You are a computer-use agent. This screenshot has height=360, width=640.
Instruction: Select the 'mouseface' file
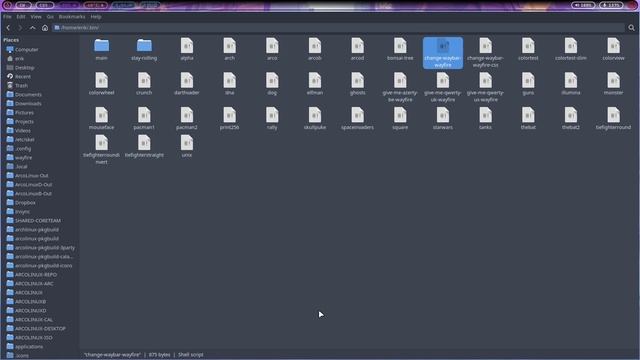click(102, 119)
